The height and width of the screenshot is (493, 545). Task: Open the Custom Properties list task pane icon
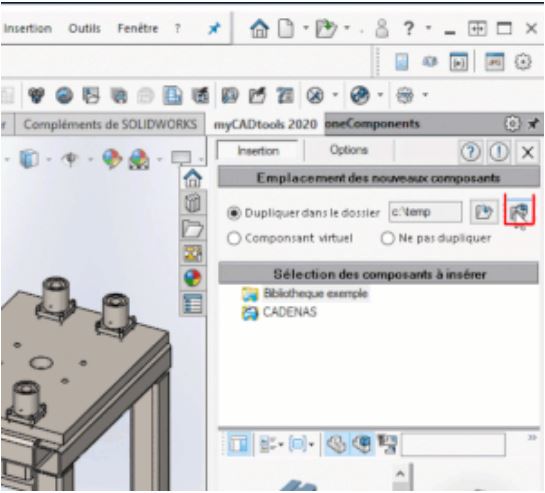click(x=193, y=304)
